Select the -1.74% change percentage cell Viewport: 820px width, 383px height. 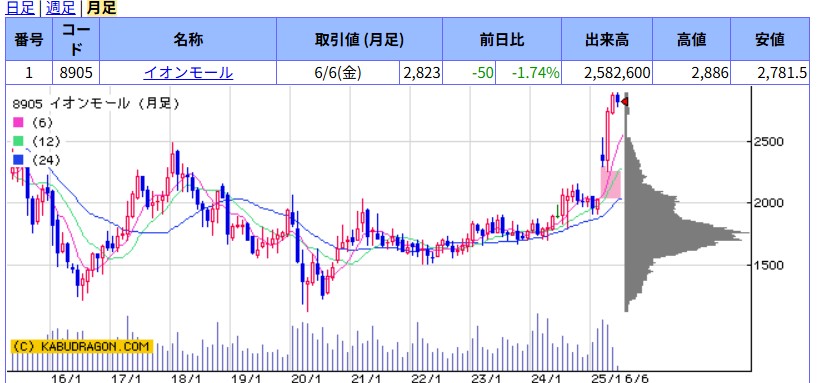pyautogui.click(x=529, y=73)
